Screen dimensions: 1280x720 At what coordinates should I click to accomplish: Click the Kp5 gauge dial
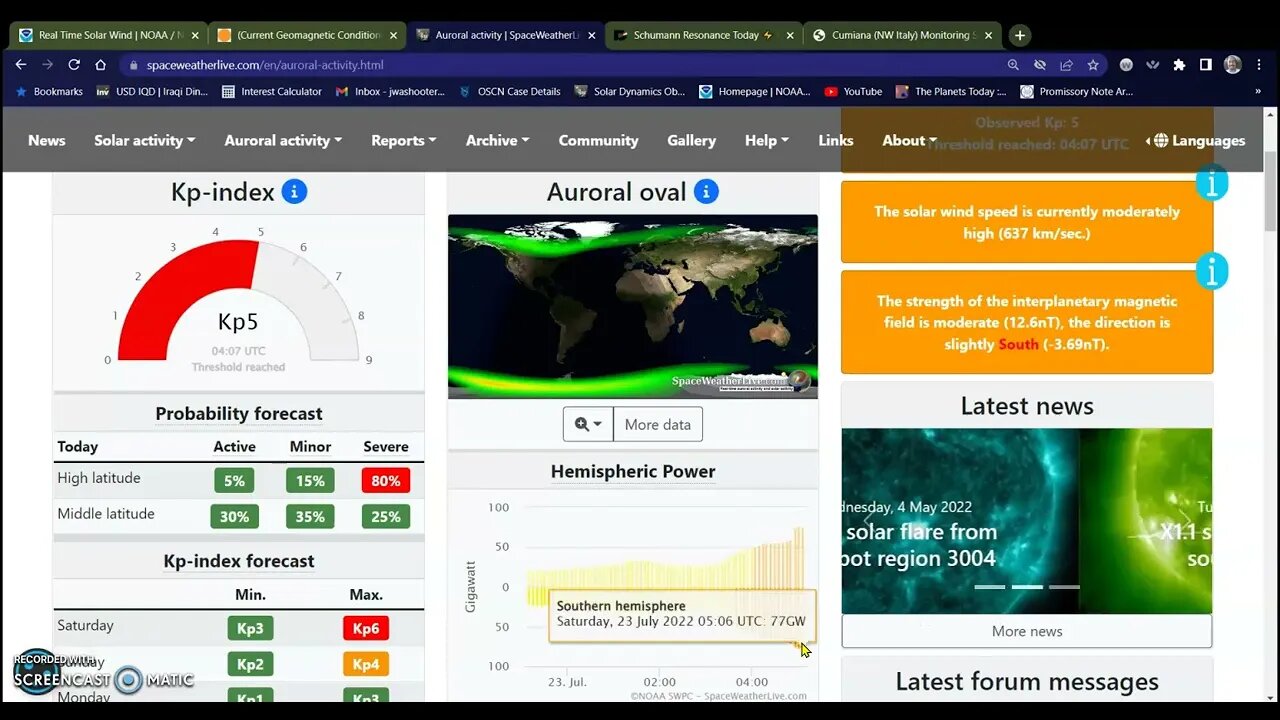tap(238, 300)
